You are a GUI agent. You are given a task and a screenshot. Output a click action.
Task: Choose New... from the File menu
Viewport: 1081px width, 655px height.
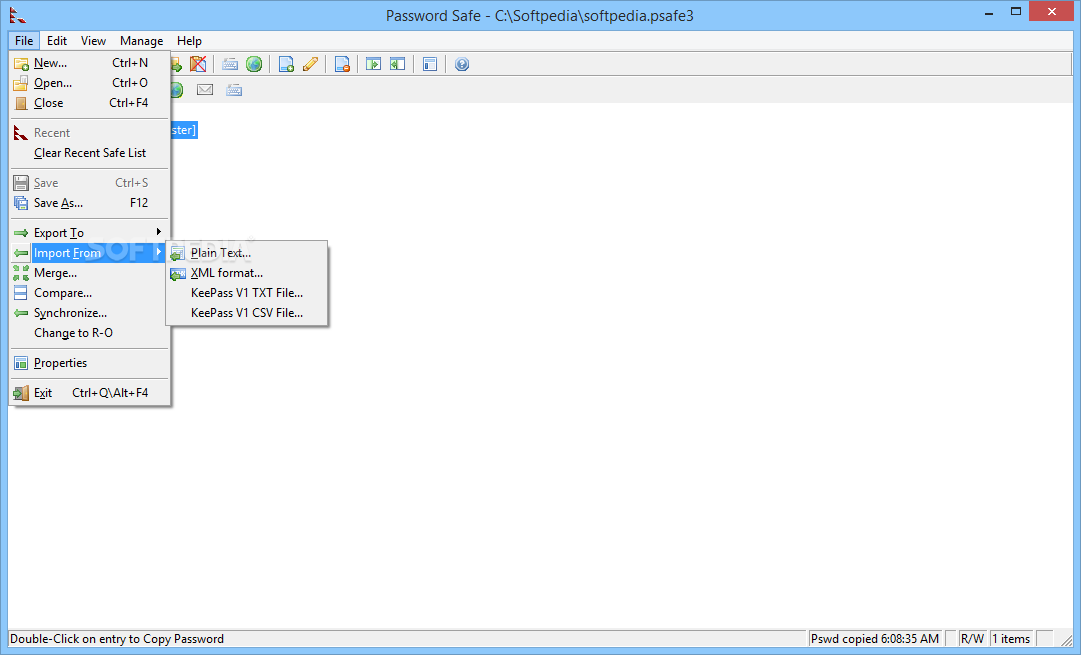tap(90, 63)
